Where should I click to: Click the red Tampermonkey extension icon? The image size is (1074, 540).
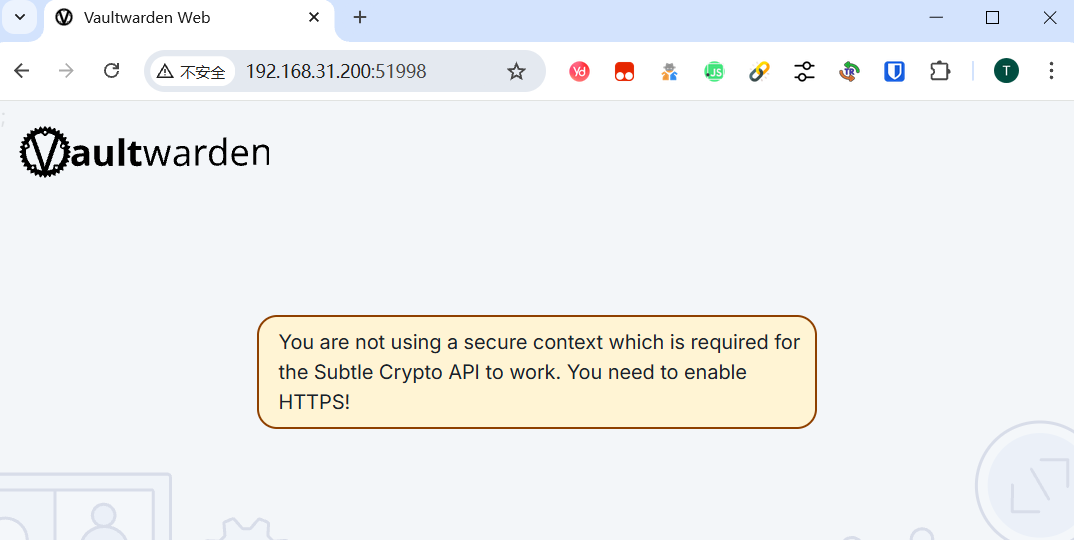point(625,71)
